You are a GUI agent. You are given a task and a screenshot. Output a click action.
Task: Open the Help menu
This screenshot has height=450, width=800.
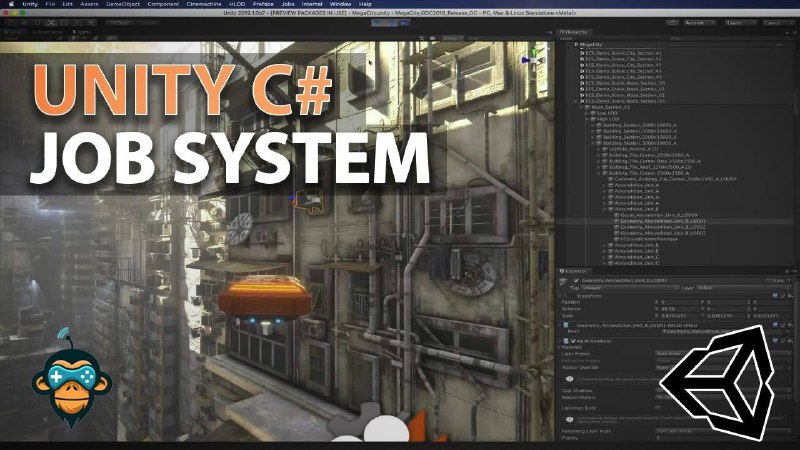tap(365, 4)
